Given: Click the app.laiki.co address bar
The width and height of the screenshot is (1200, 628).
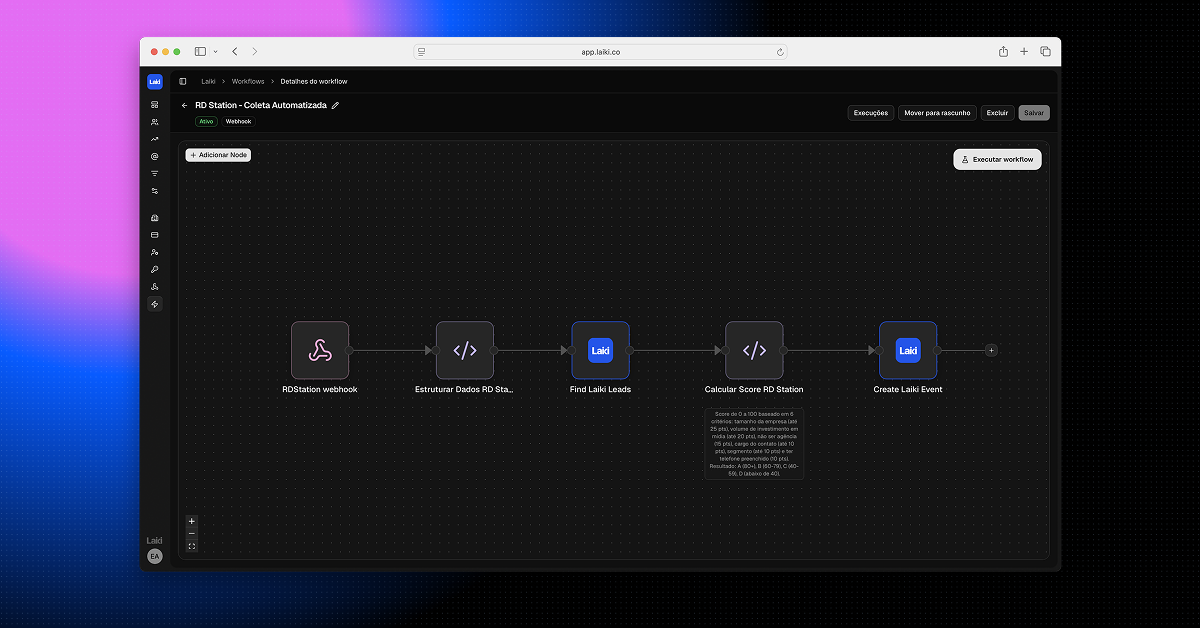Looking at the screenshot, I should [x=600, y=51].
